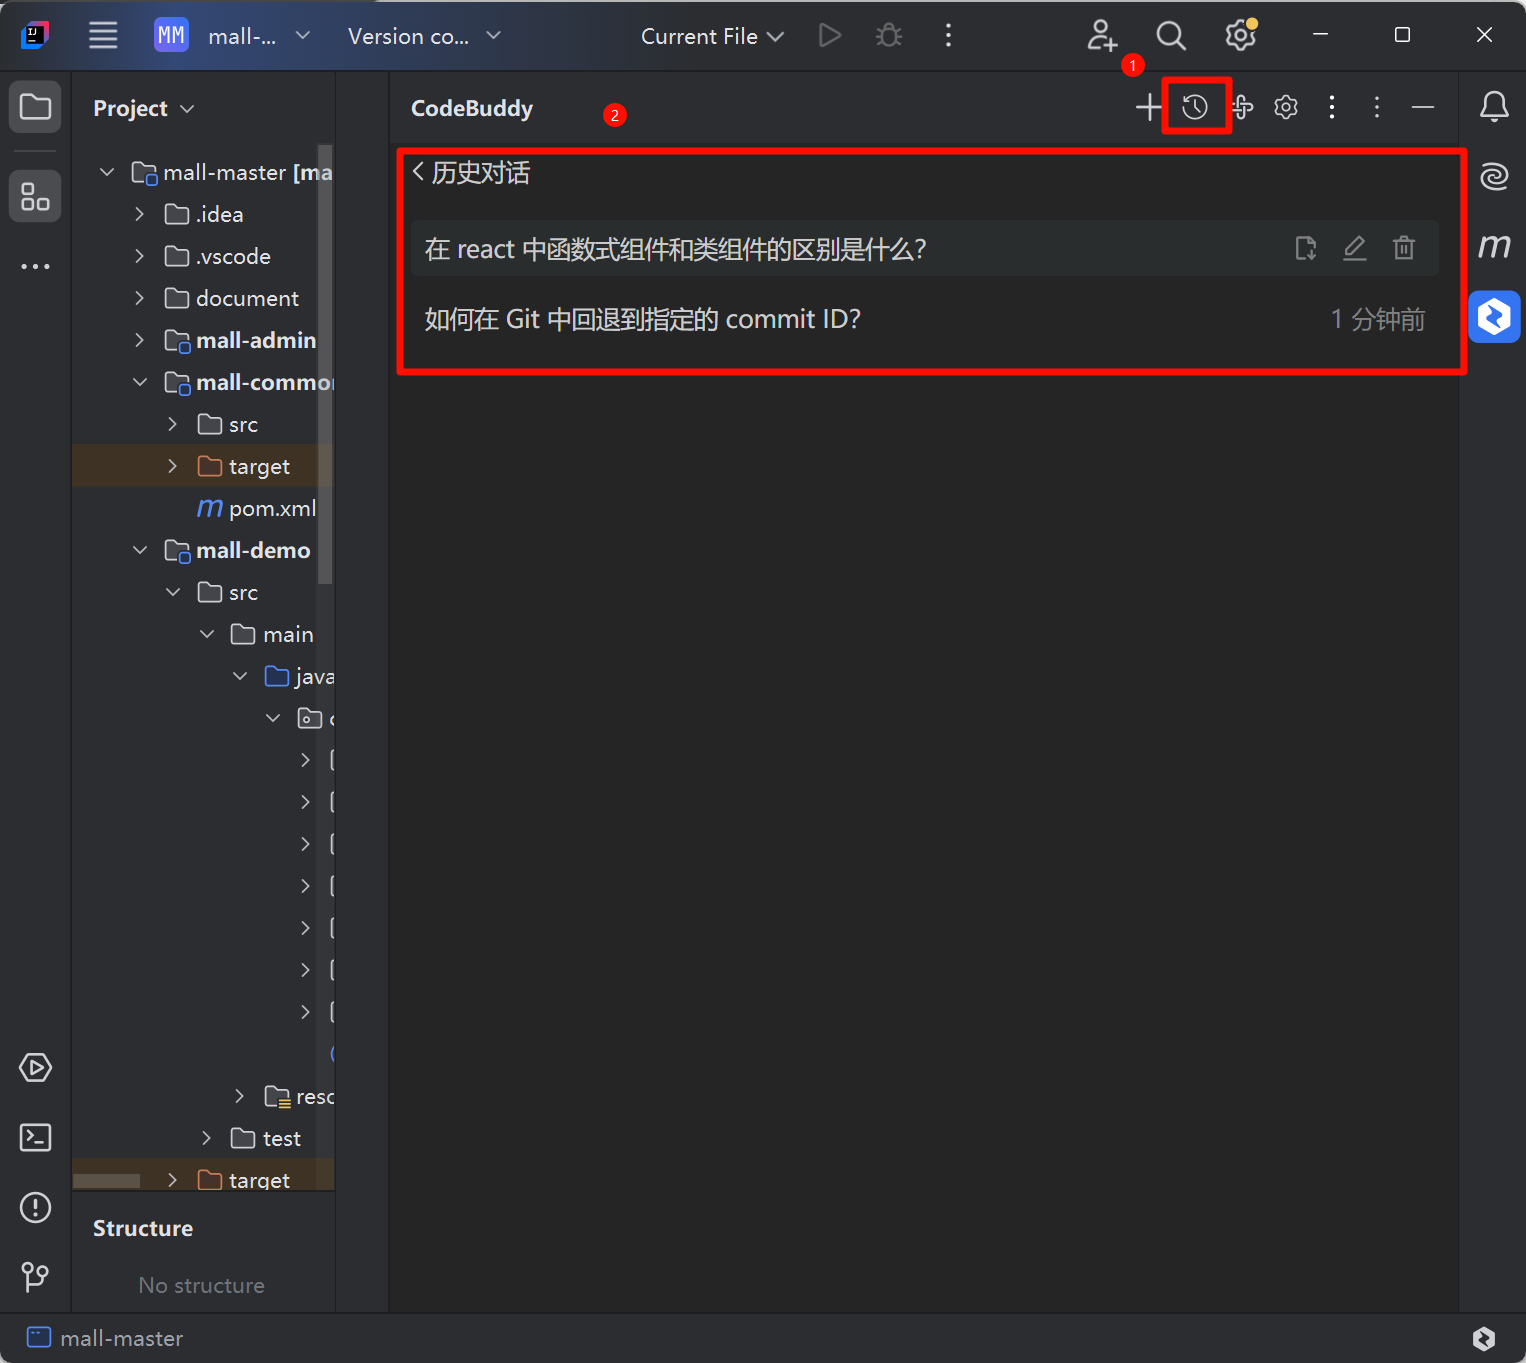The width and height of the screenshot is (1526, 1363).
Task: Open the Git commit ID conversation
Action: pos(643,319)
